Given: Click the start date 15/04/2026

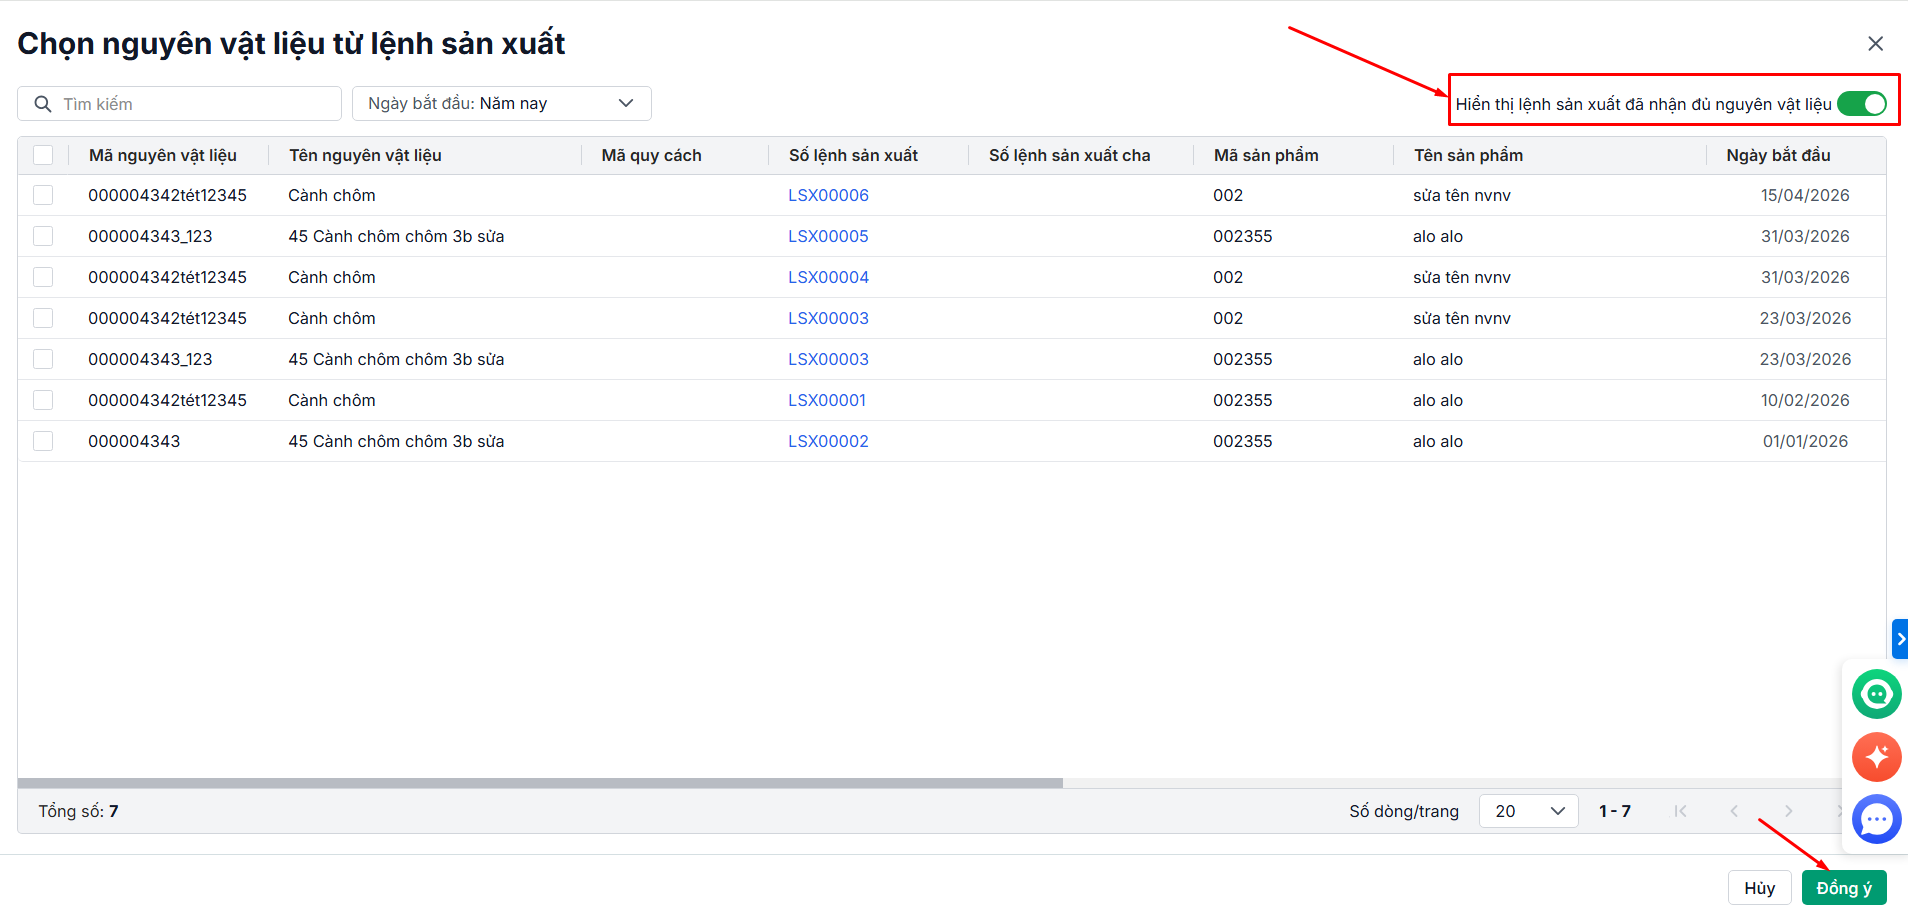Looking at the screenshot, I should tap(1805, 195).
